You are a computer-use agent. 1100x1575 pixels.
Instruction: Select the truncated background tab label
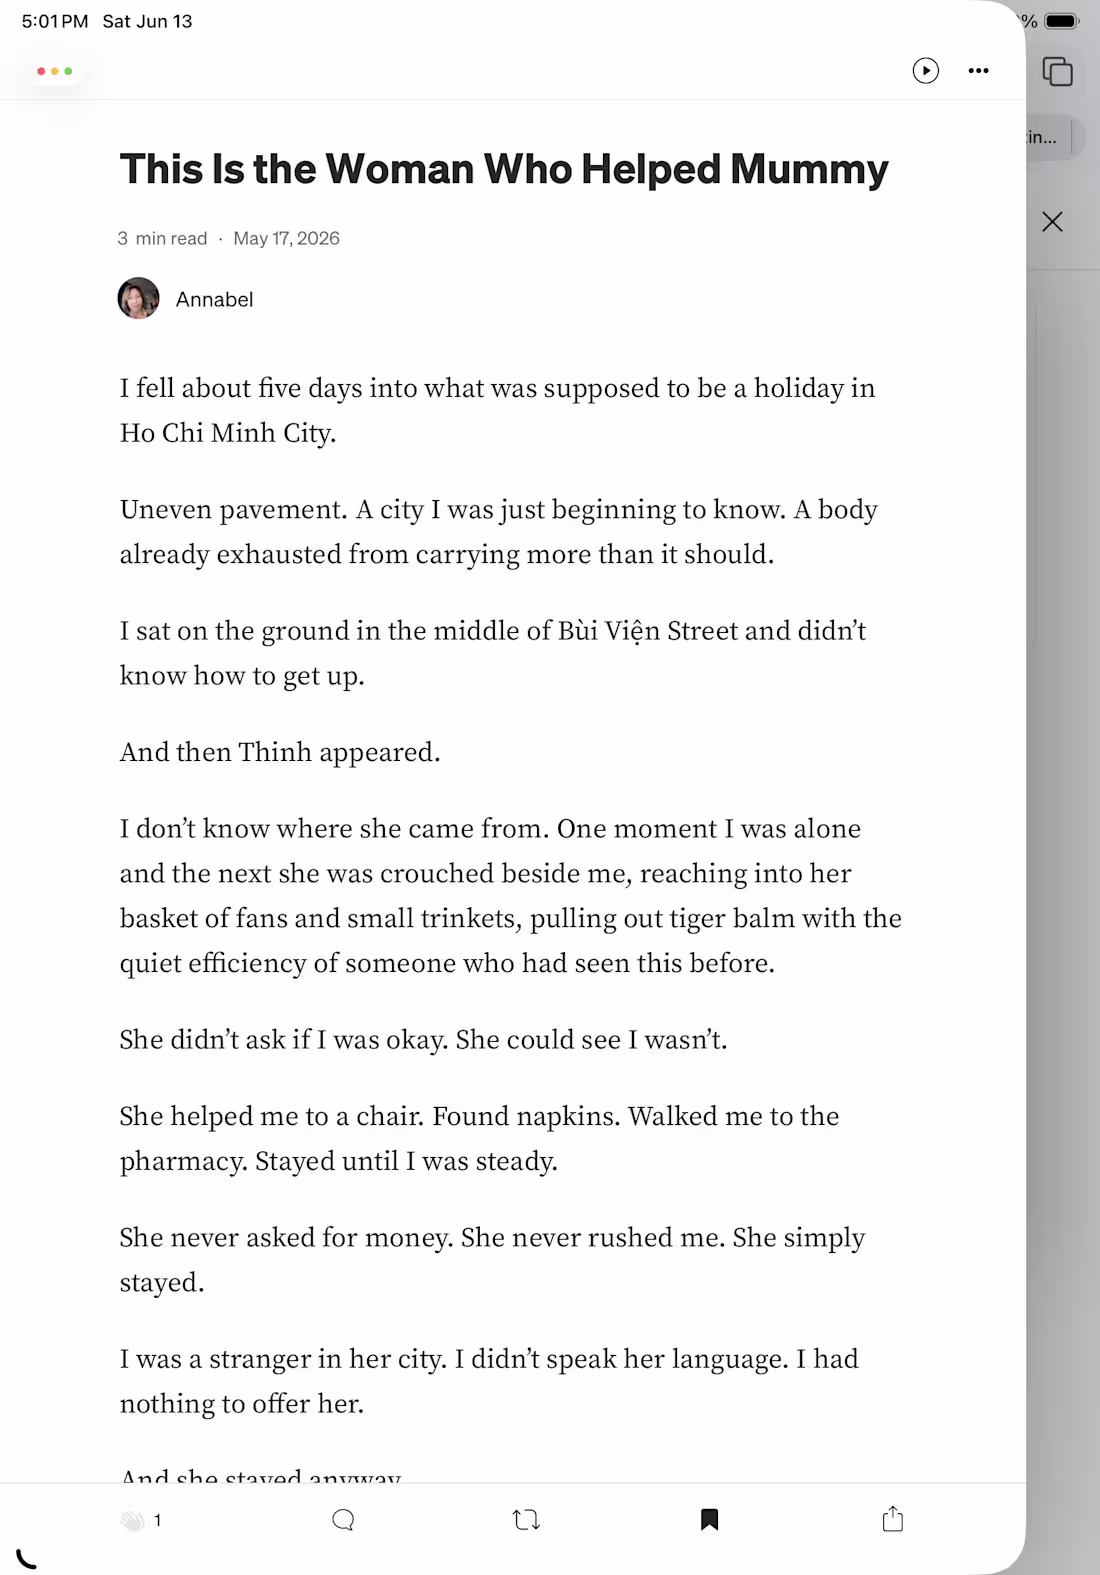point(1042,138)
